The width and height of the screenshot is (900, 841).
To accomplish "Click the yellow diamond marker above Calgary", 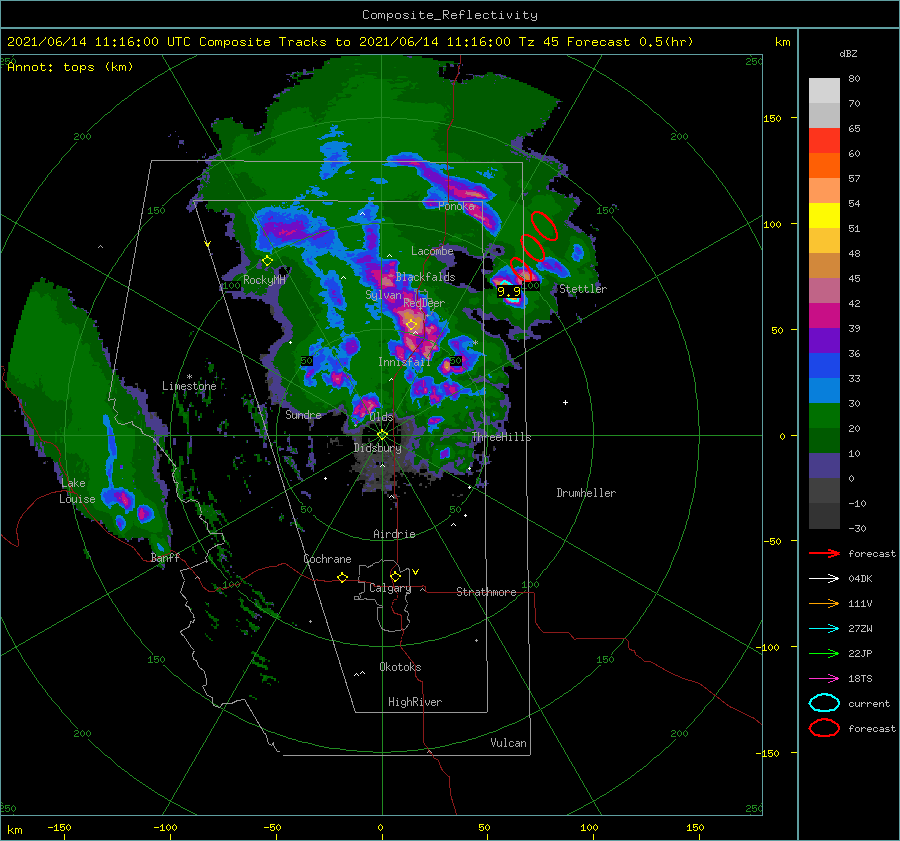I will pyautogui.click(x=395, y=576).
